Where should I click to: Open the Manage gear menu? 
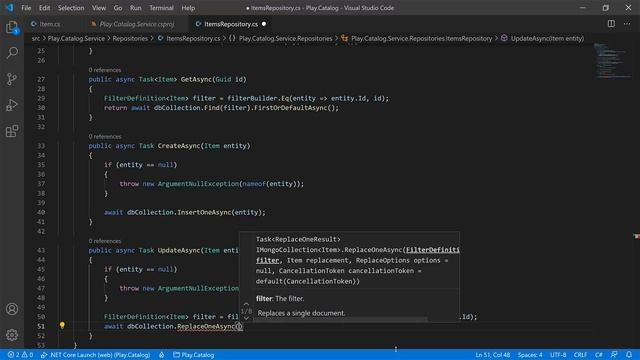12,335
